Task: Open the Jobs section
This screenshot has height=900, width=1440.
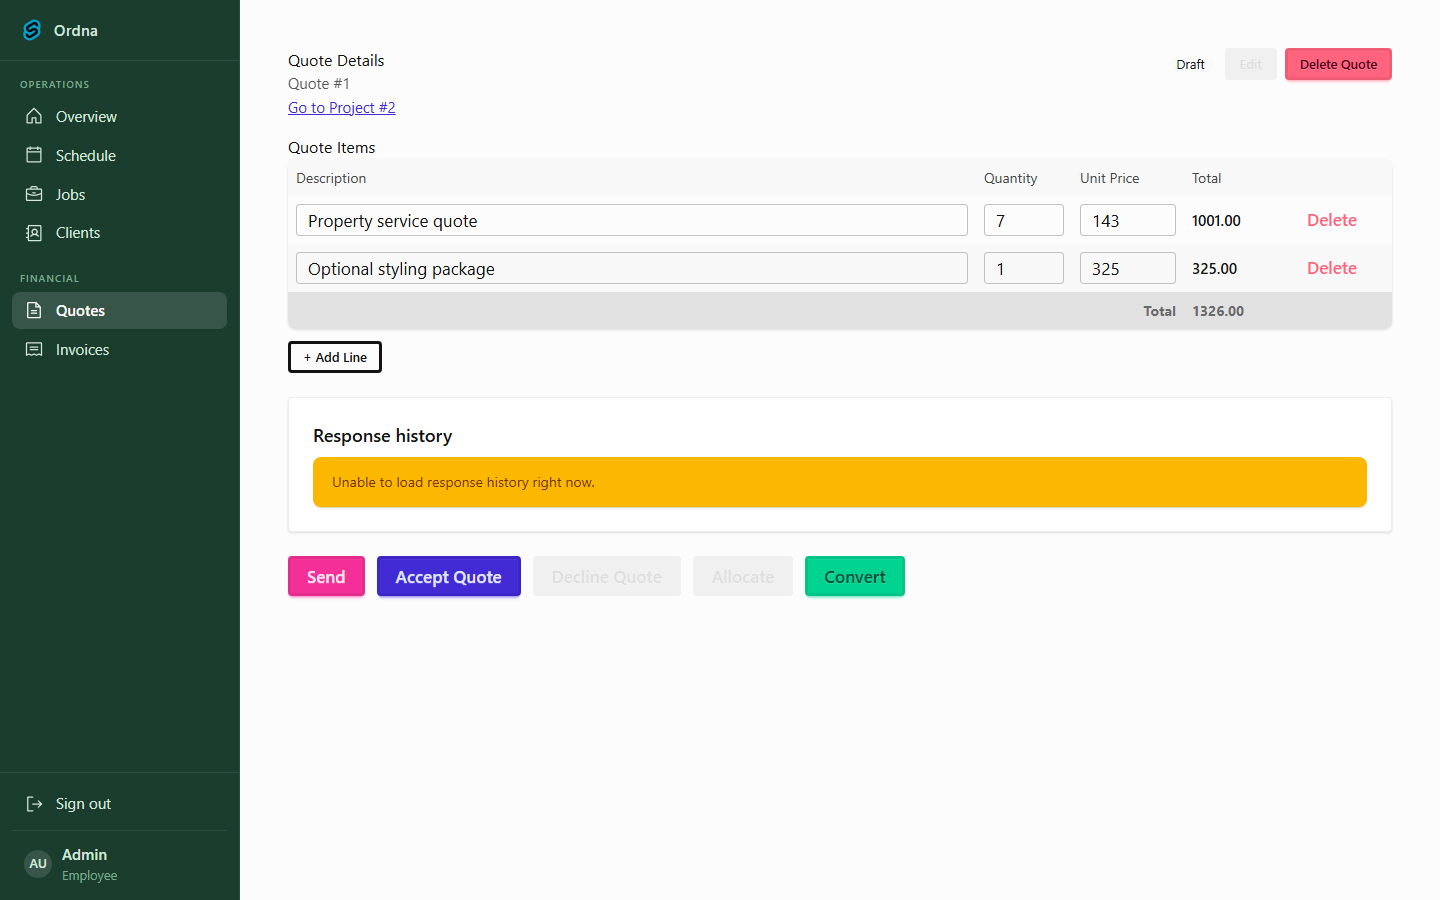Action: click(119, 194)
